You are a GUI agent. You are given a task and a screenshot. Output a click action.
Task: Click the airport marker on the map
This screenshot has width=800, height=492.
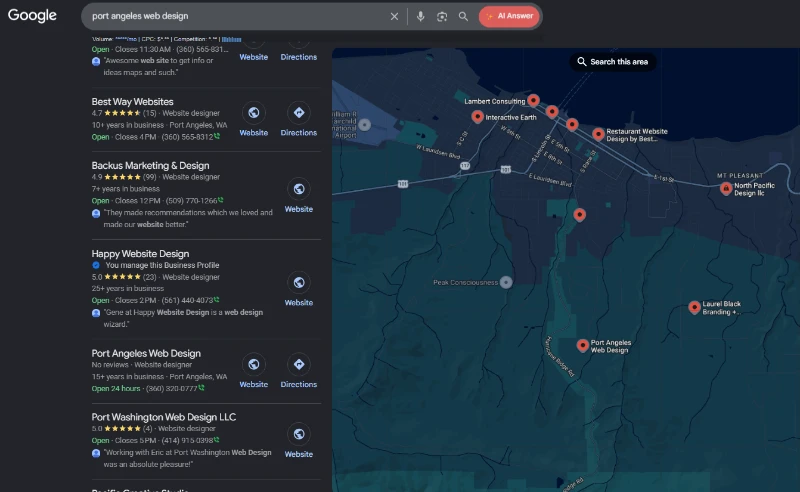click(364, 125)
